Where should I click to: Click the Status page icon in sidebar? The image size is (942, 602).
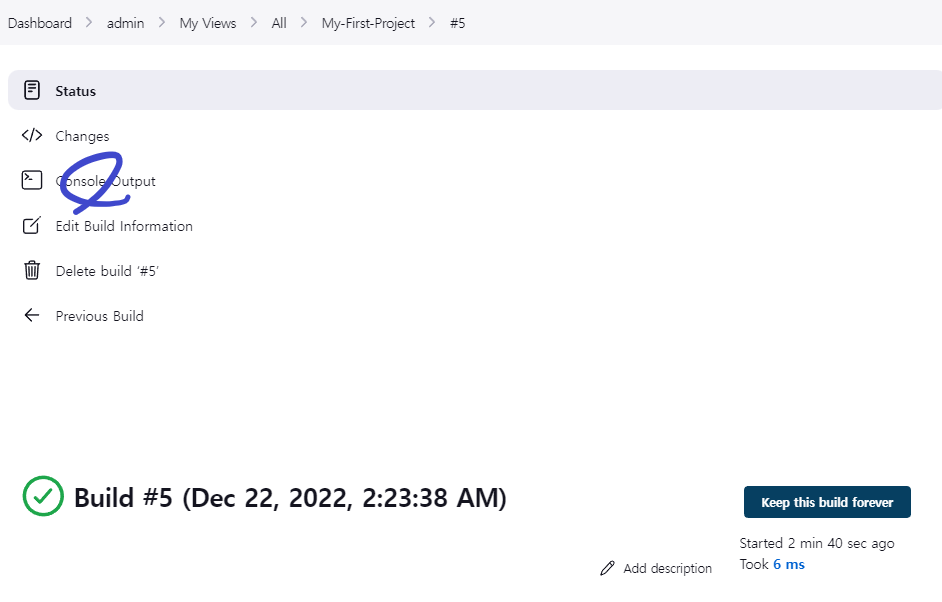pos(32,90)
